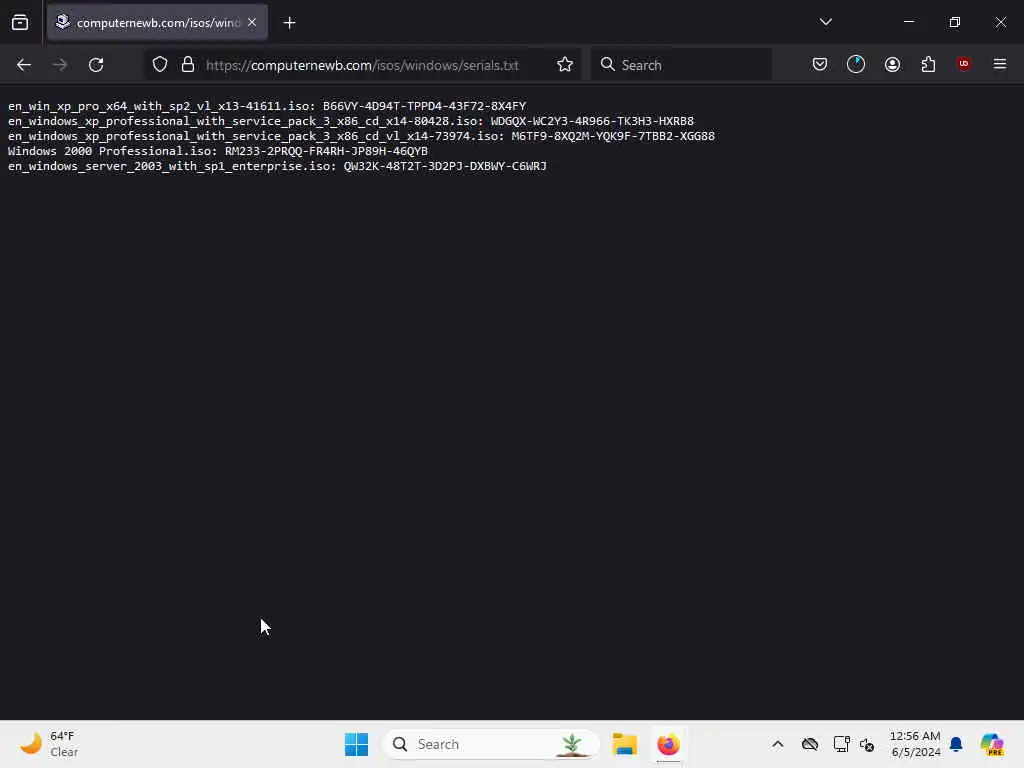This screenshot has height=768, width=1024.
Task: Click the en_win_xp_pro_x64 serial line
Action: pos(267,106)
